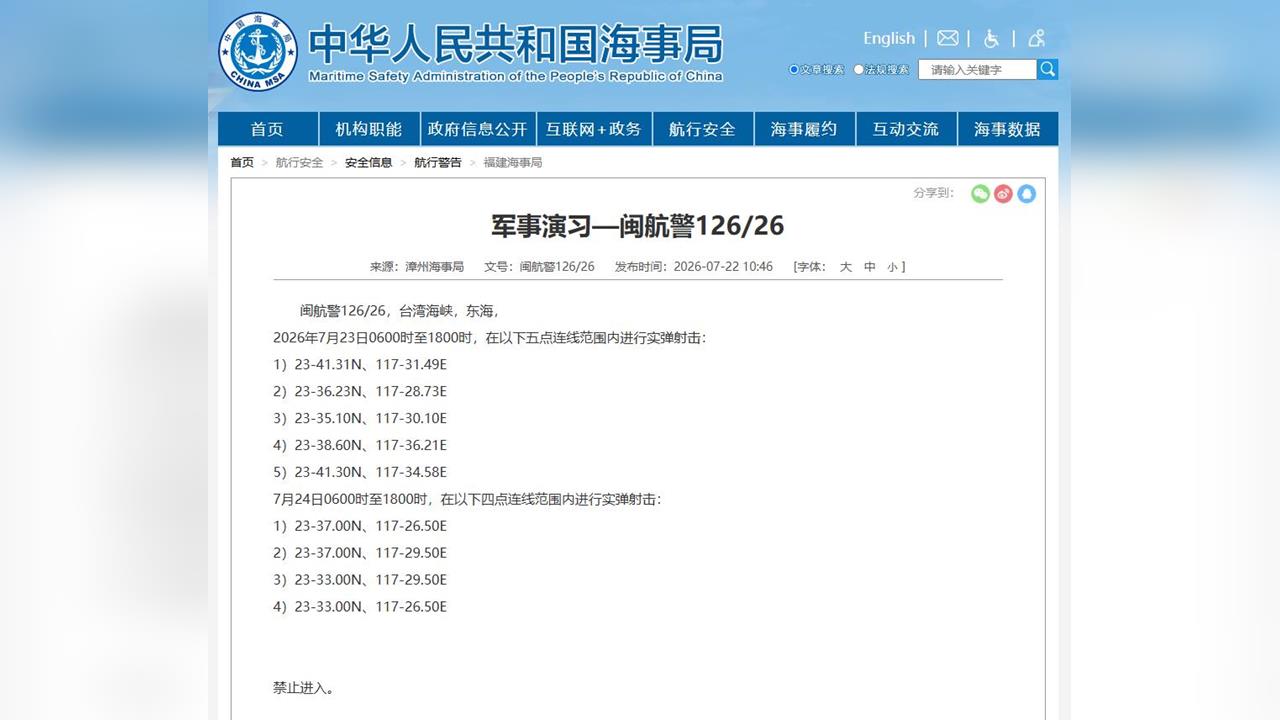
Task: Set font size to 大
Action: click(x=845, y=267)
